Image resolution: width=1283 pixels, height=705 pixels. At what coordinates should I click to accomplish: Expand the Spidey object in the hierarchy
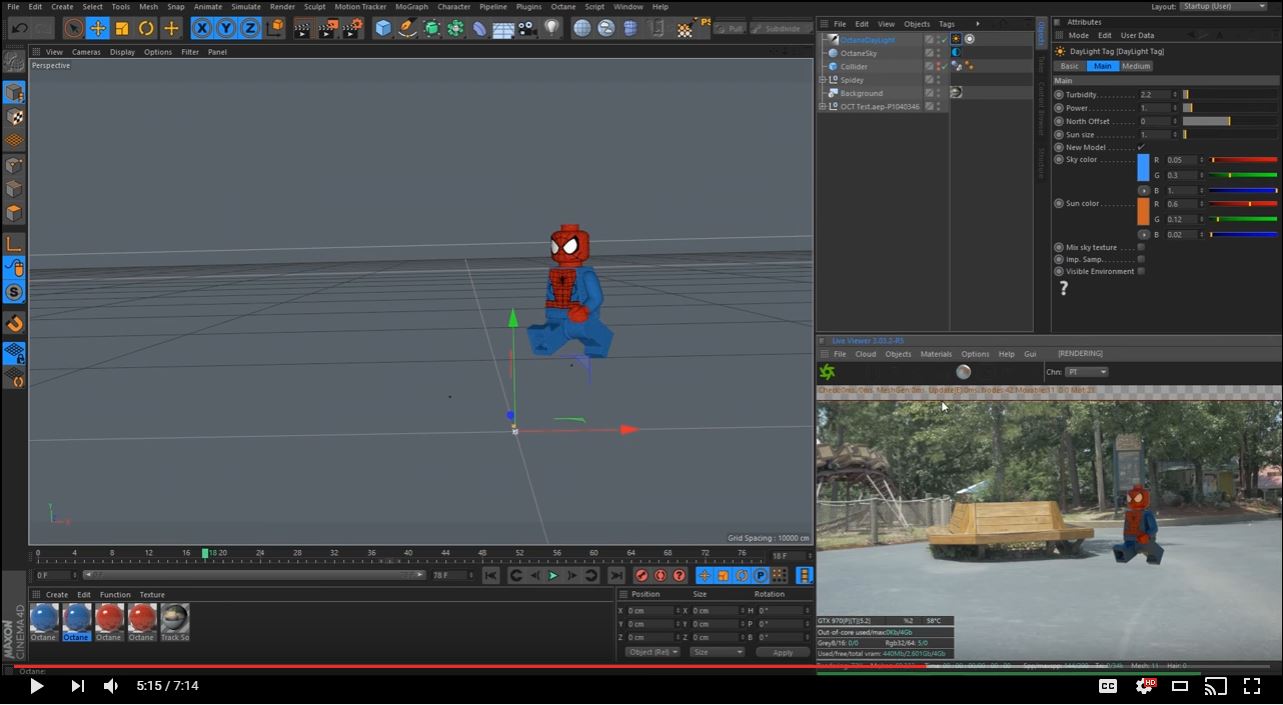[x=823, y=80]
